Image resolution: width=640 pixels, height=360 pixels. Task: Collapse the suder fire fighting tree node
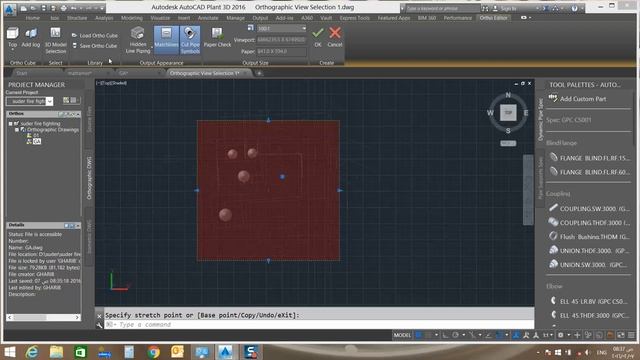click(x=11, y=123)
